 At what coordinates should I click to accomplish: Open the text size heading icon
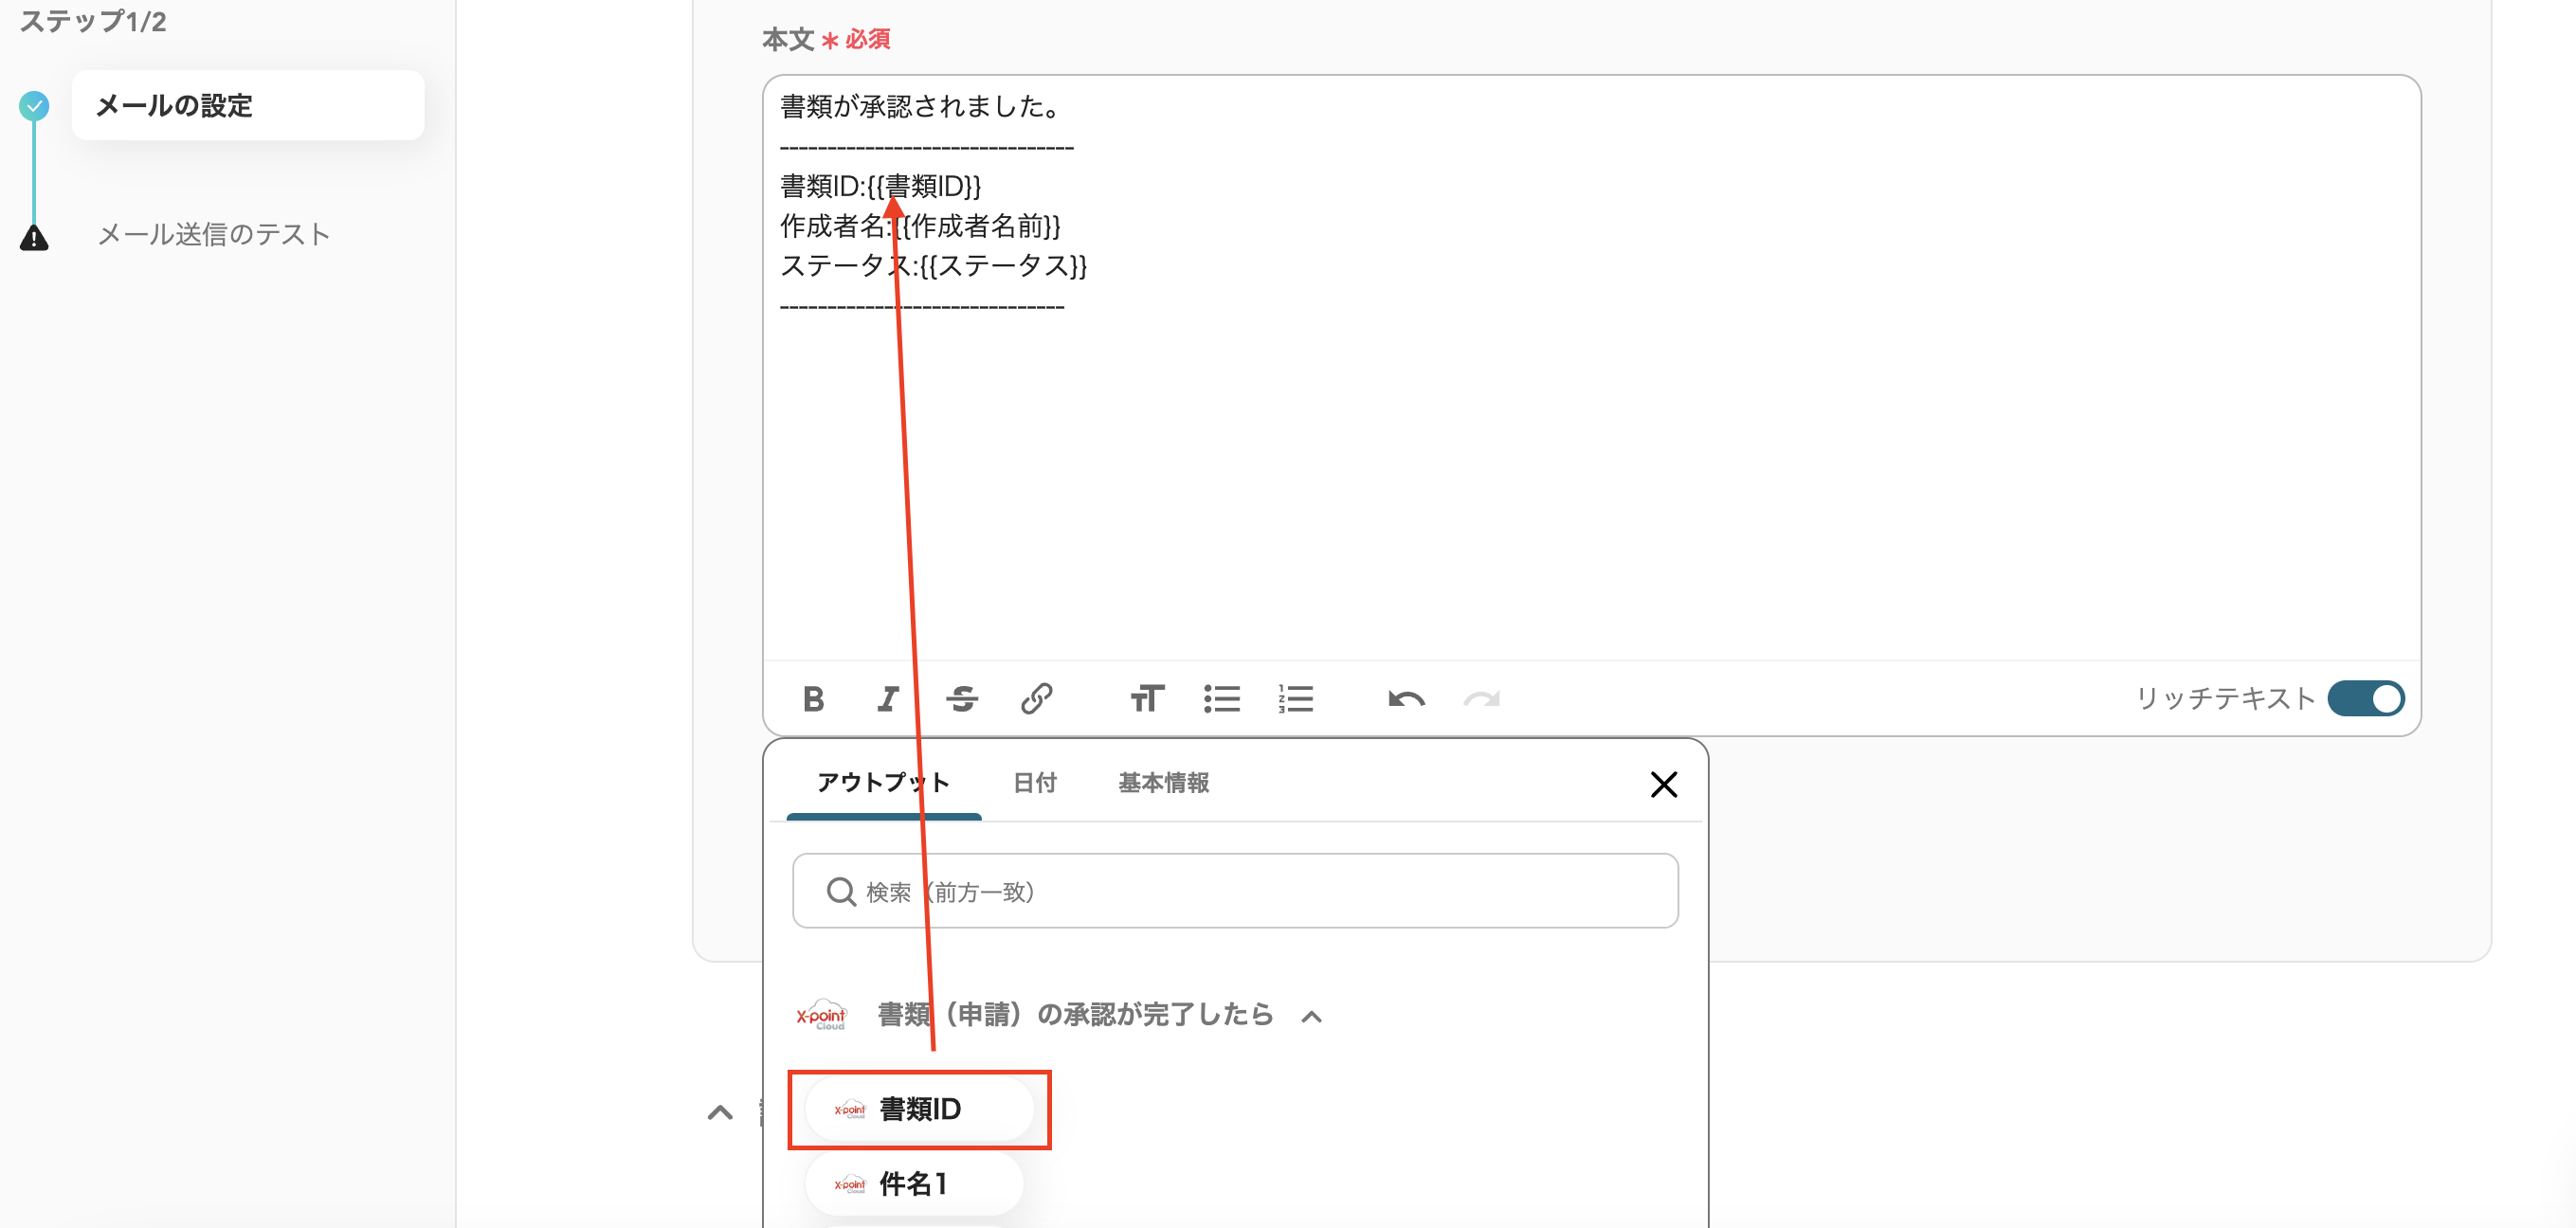(x=1146, y=698)
